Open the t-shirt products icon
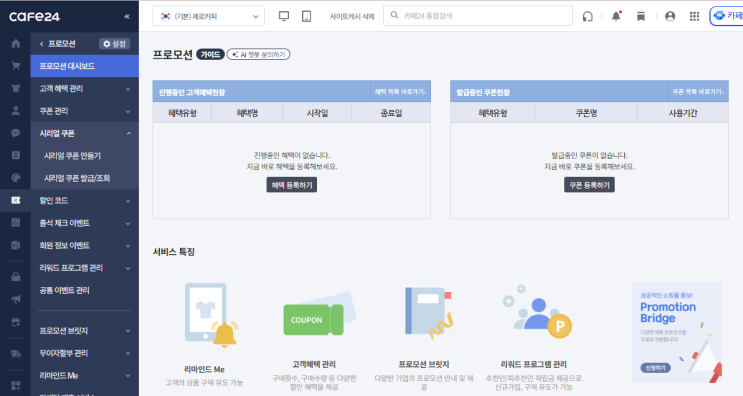 [x=16, y=88]
